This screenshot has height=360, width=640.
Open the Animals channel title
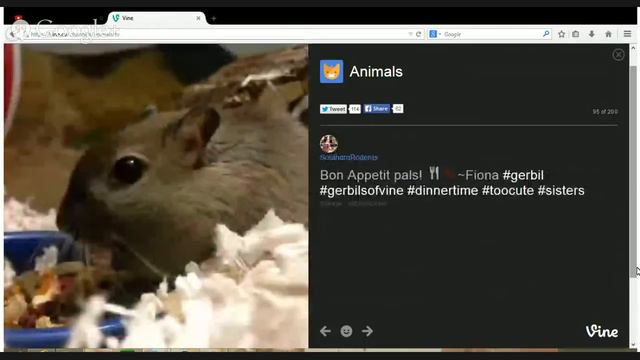pos(376,72)
